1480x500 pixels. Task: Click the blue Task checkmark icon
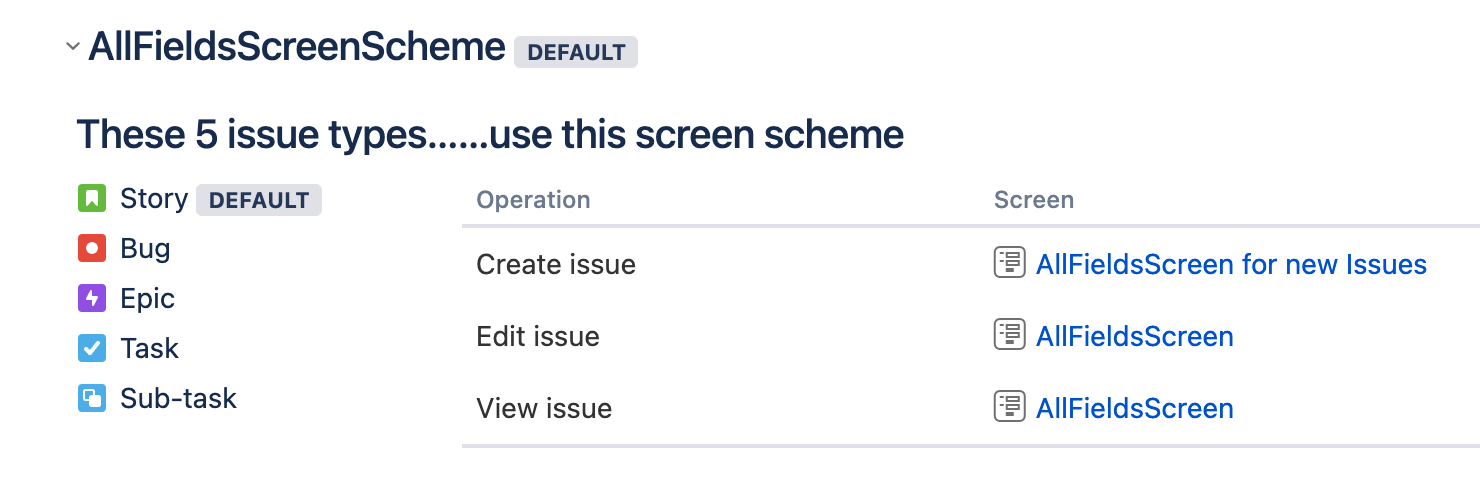(92, 349)
